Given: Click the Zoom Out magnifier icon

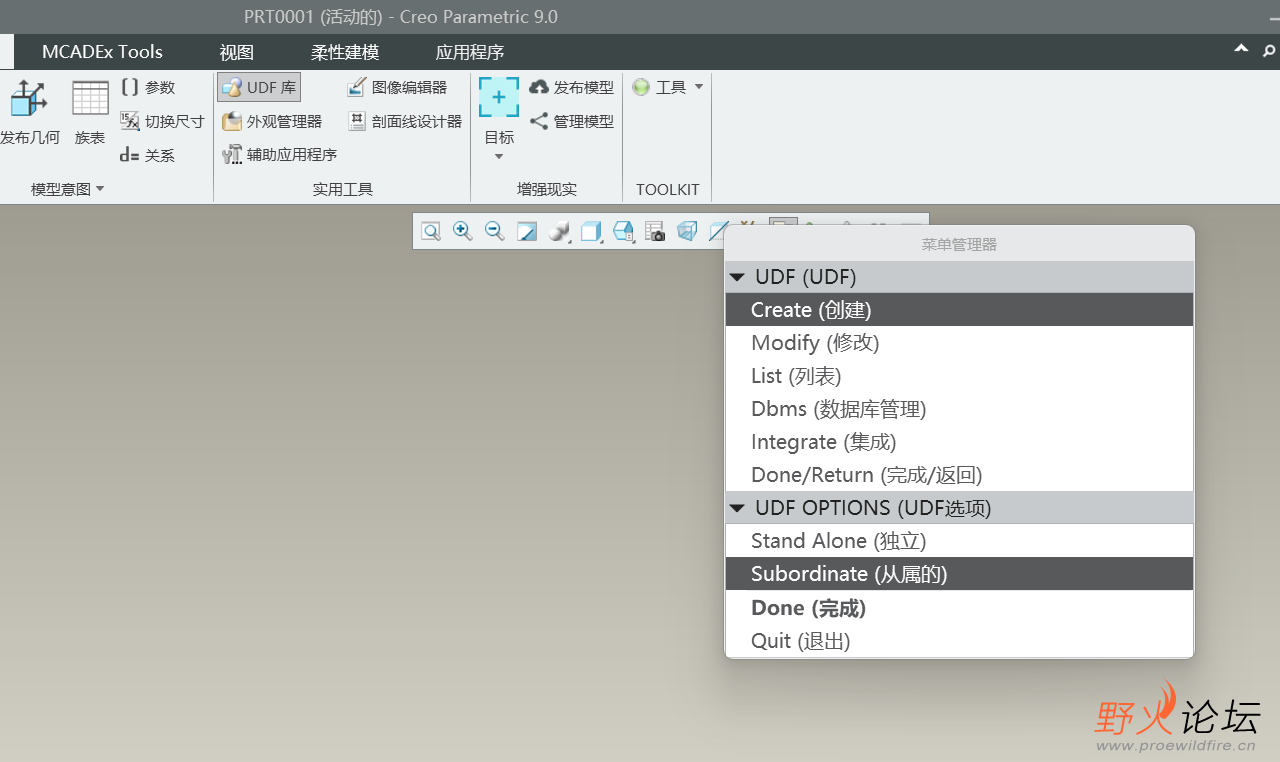Looking at the screenshot, I should click(x=494, y=232).
